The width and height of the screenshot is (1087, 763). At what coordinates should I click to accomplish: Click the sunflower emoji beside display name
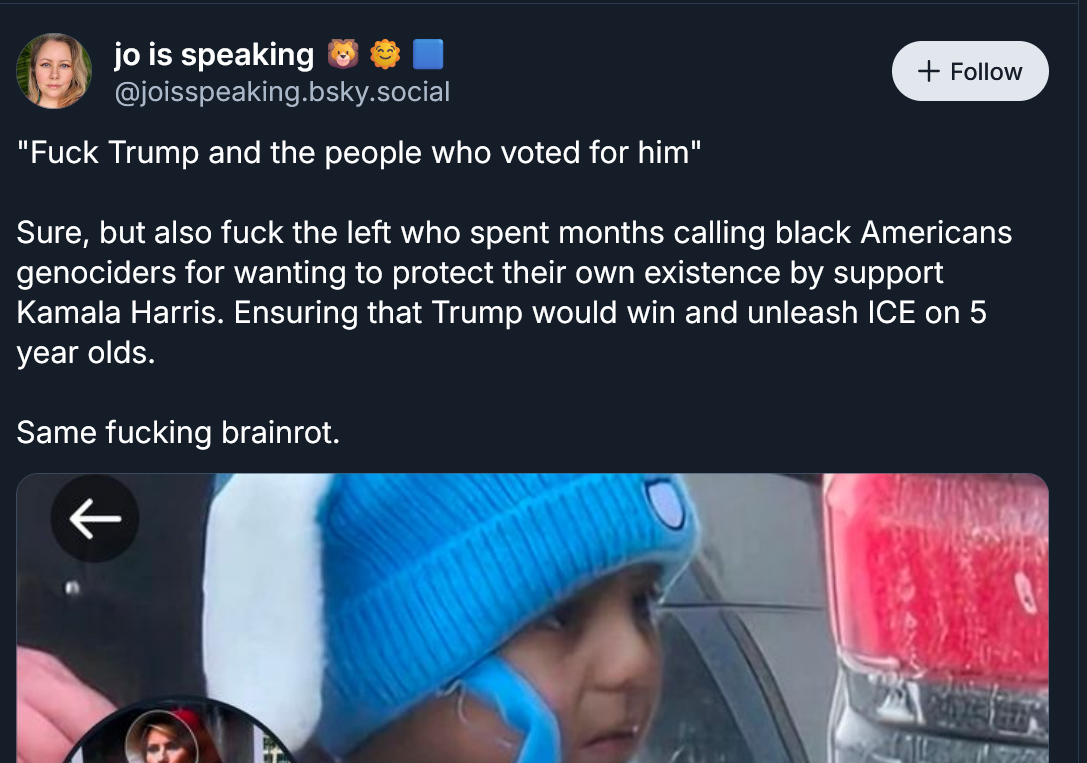coord(385,54)
